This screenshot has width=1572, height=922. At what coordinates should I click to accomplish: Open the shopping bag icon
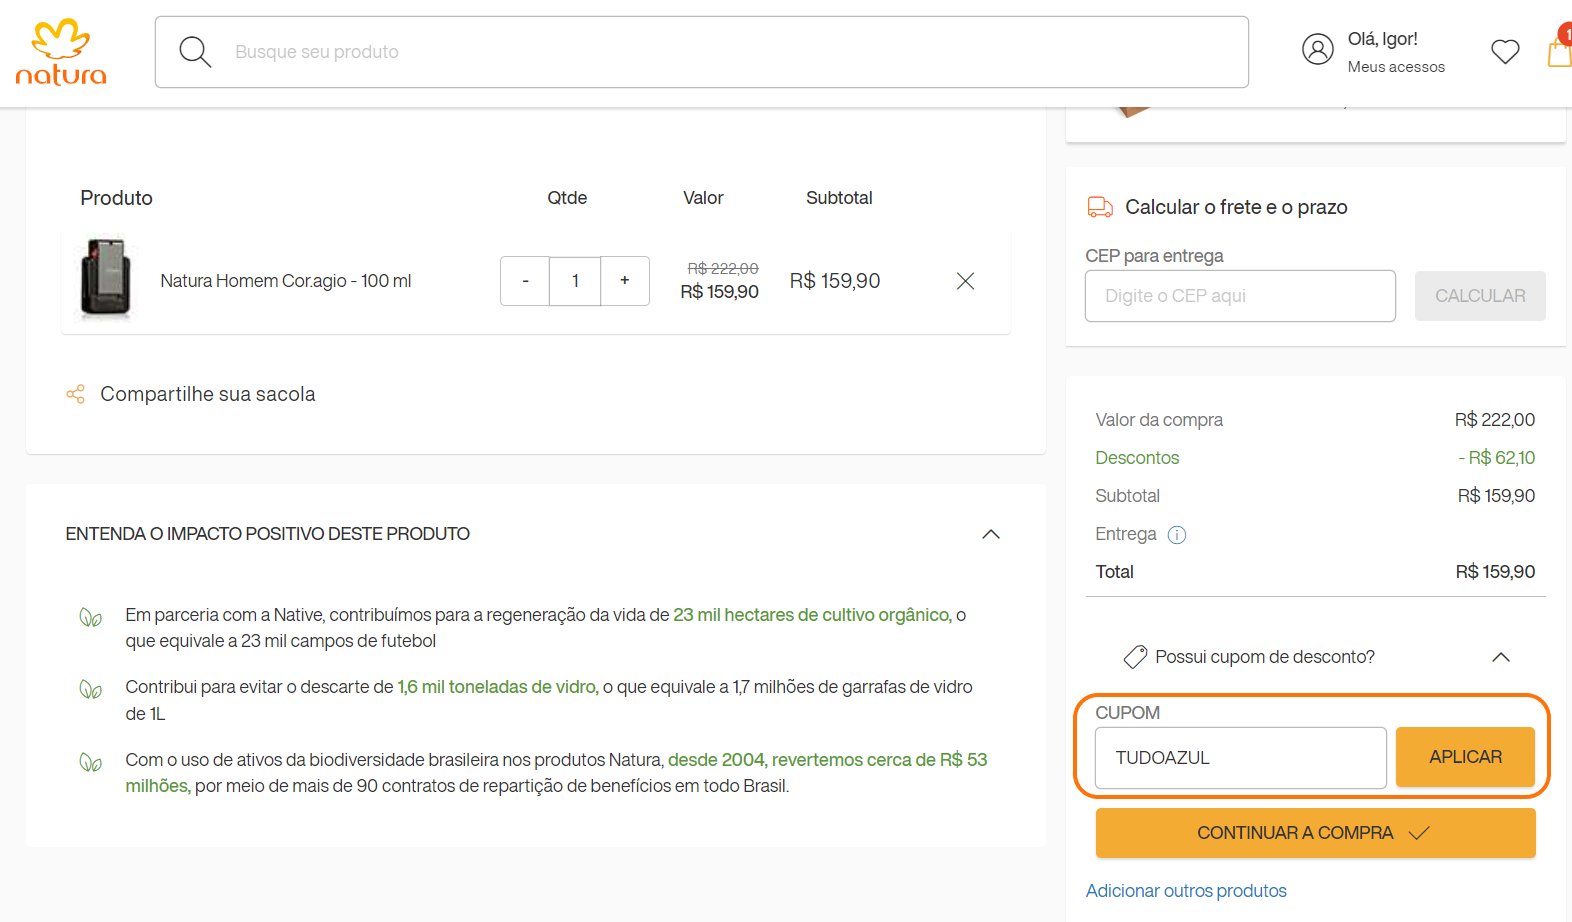[x=1560, y=52]
